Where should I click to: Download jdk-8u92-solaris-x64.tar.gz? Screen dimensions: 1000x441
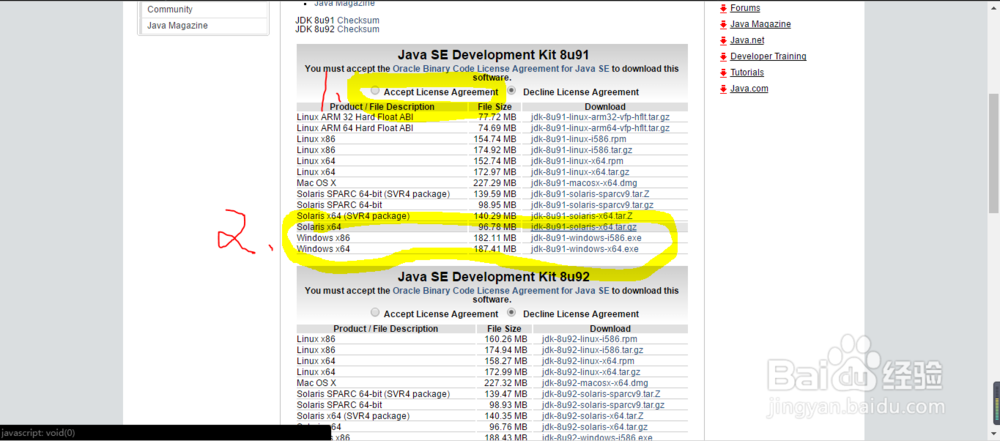(x=594, y=427)
